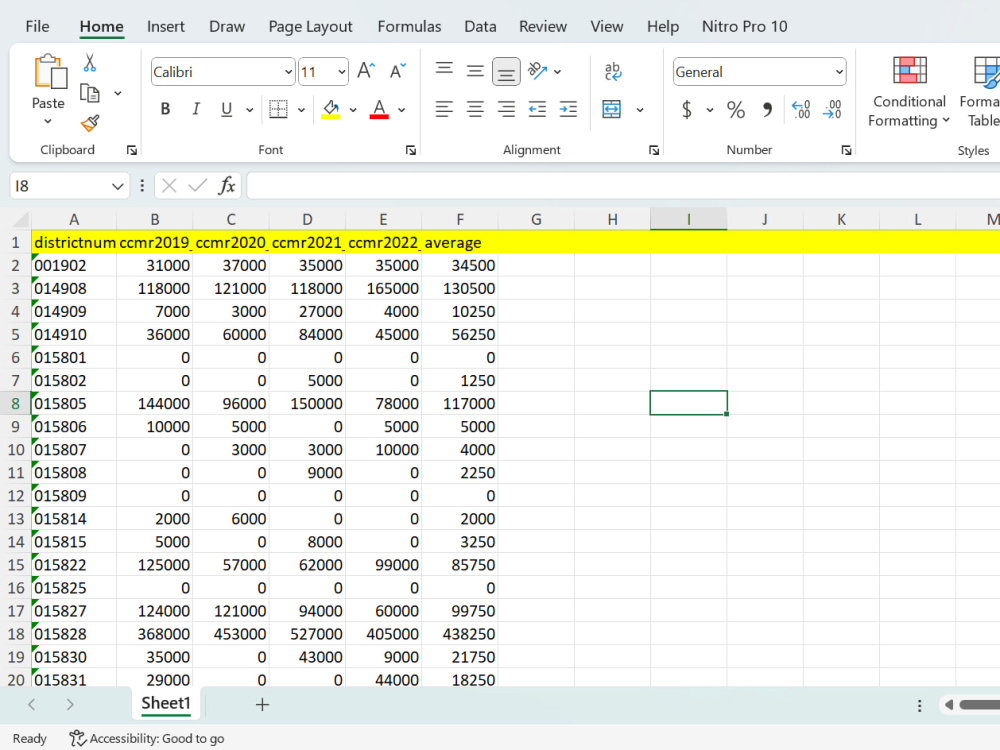Toggle Wrap Text
The height and width of the screenshot is (750, 1000).
click(612, 71)
